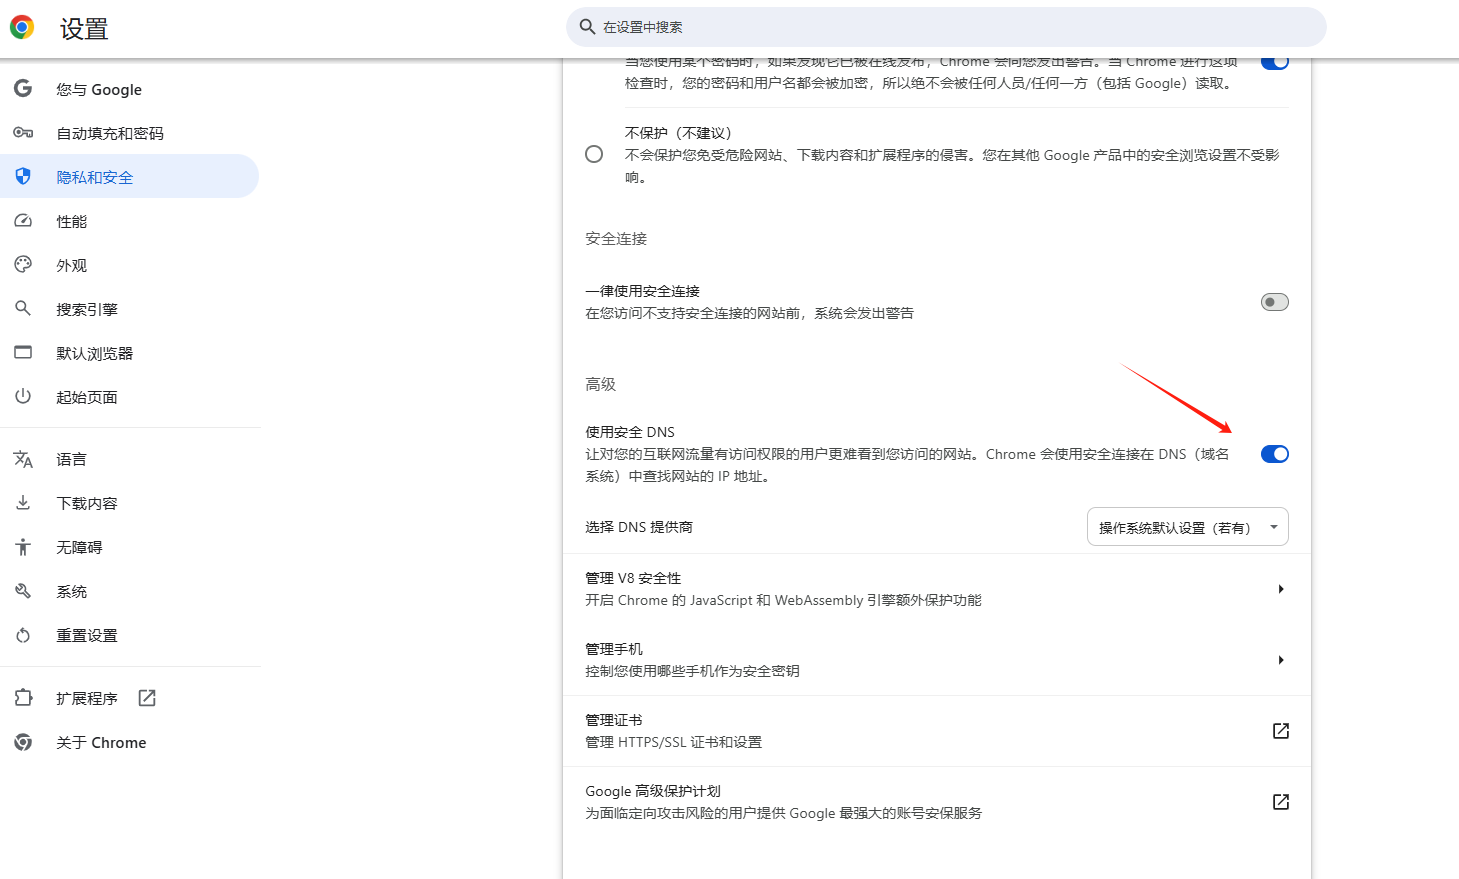Viewport: 1459px width, 879px height.
Task: Click the 管理证书 row title
Action: point(613,720)
